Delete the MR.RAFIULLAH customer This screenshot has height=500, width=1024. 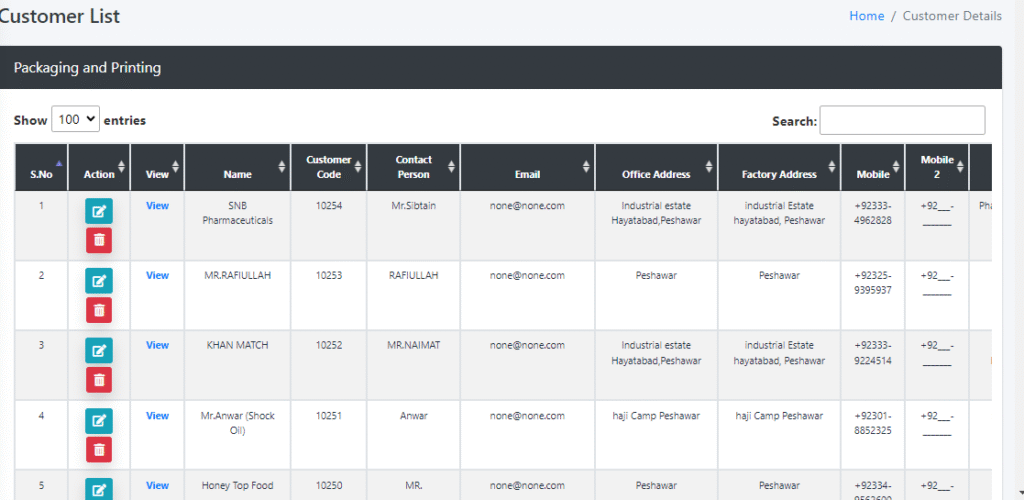[x=99, y=310]
